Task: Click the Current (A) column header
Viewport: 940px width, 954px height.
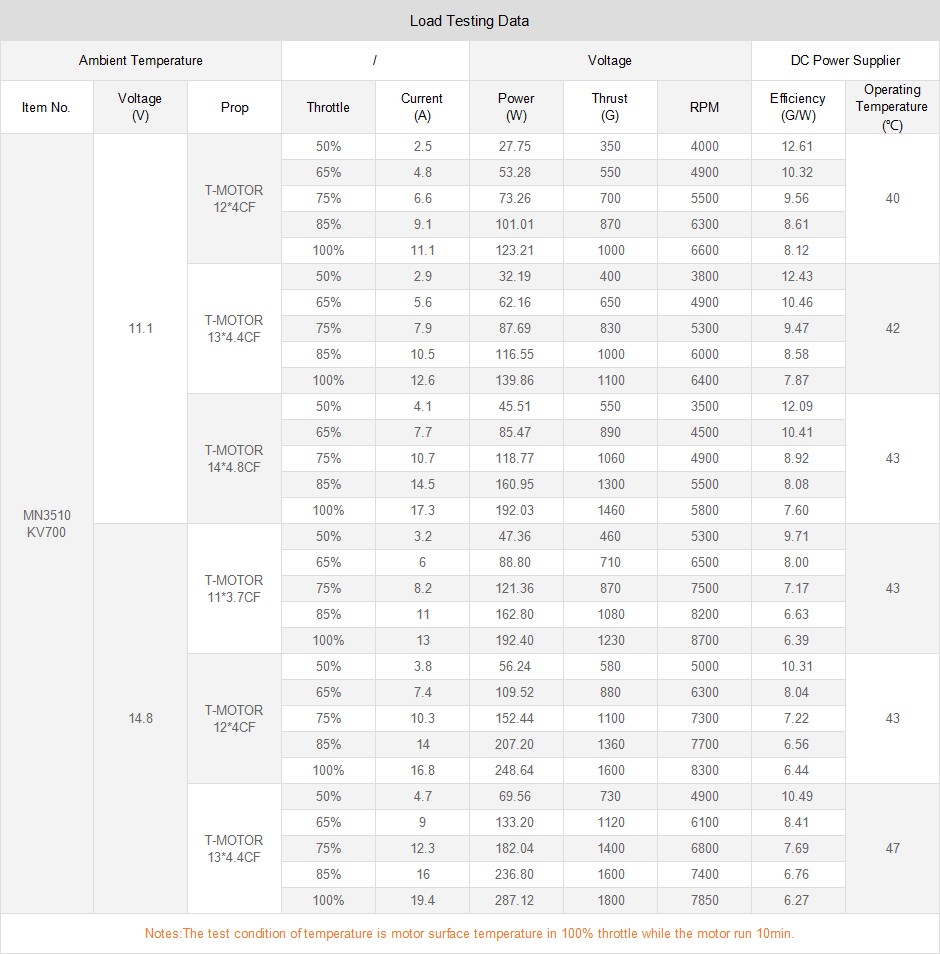Action: (422, 107)
